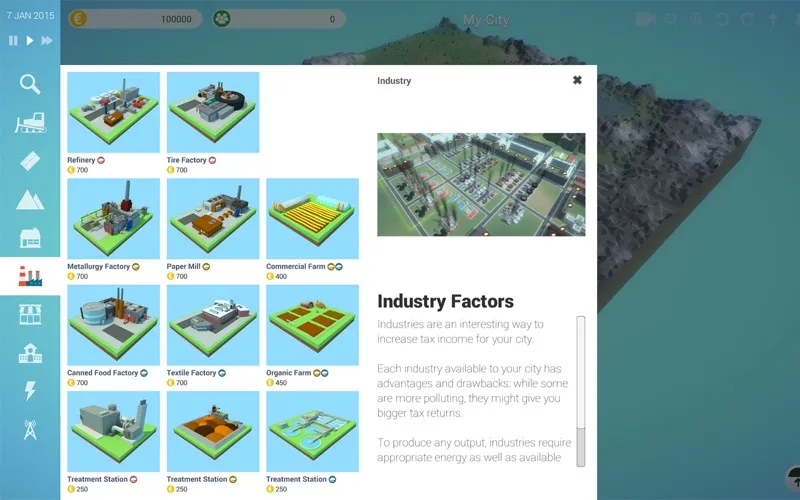This screenshot has width=800, height=500.
Task: Open the residential house category
Action: pyautogui.click(x=30, y=238)
